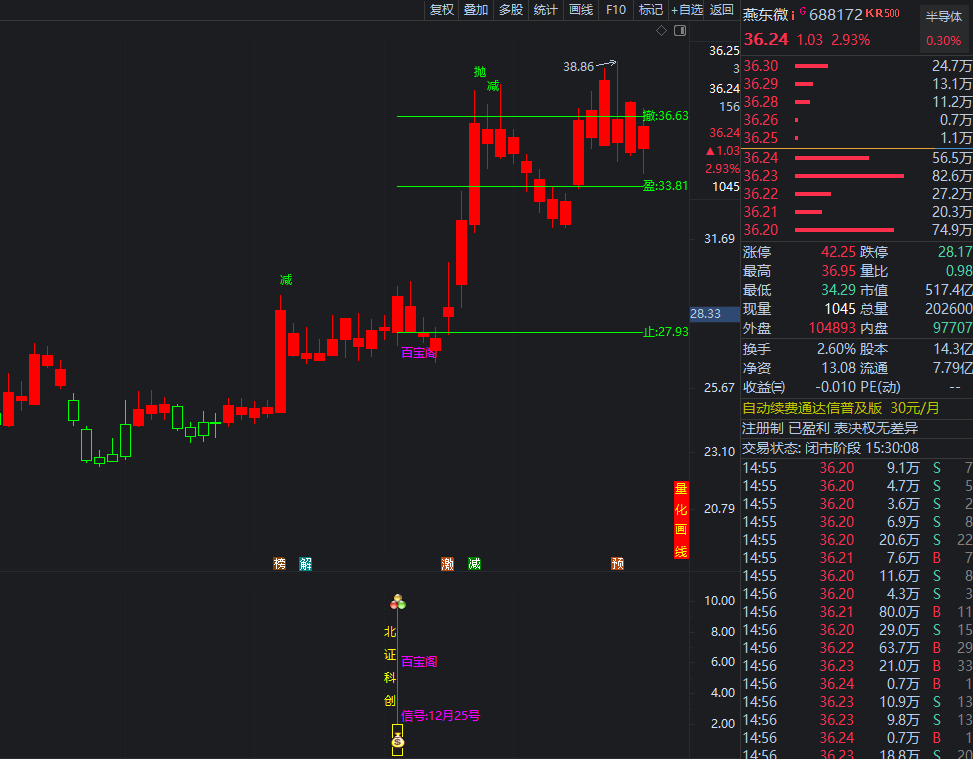This screenshot has height=759, width=973.
Task: Open the 半导体 sector tag
Action: [x=943, y=16]
